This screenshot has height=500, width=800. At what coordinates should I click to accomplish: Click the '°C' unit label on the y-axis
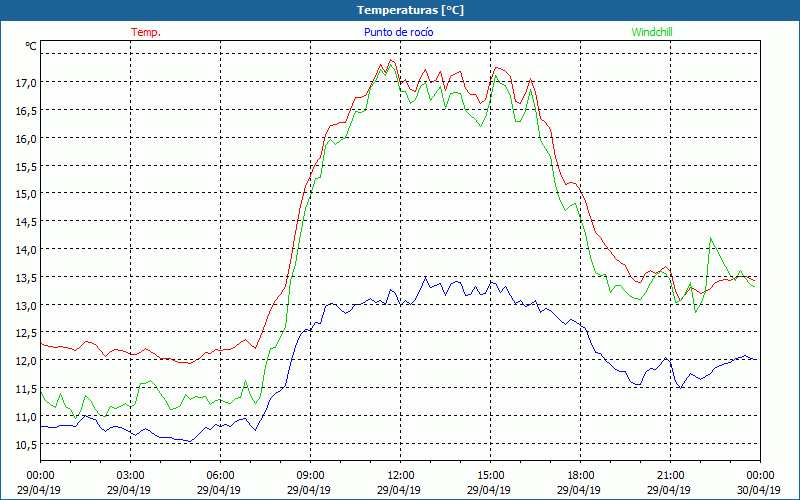click(31, 46)
